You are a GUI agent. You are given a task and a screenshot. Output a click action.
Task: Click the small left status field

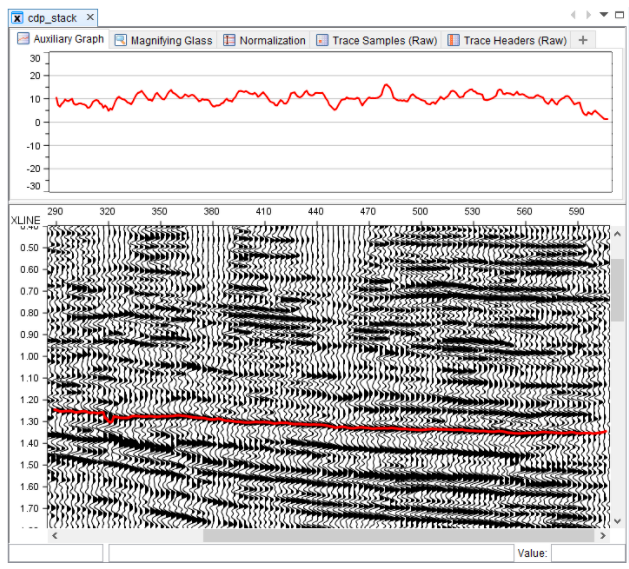pos(56,553)
